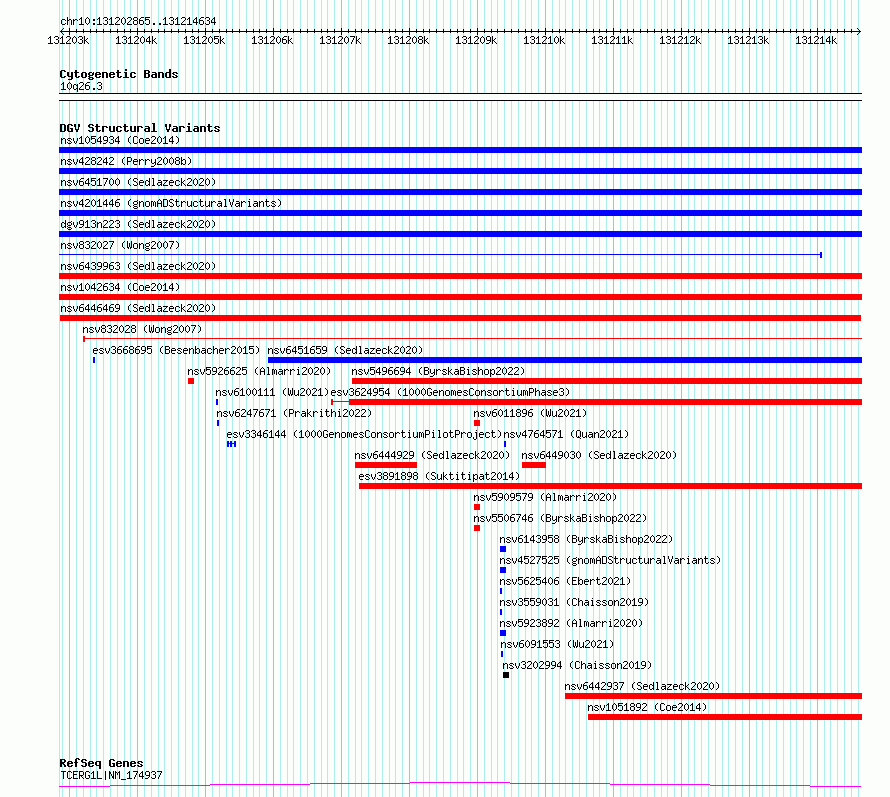The height and width of the screenshot is (797, 890).
Task: Select nsv6091553 (Wu2021) label
Action: [x=557, y=644]
